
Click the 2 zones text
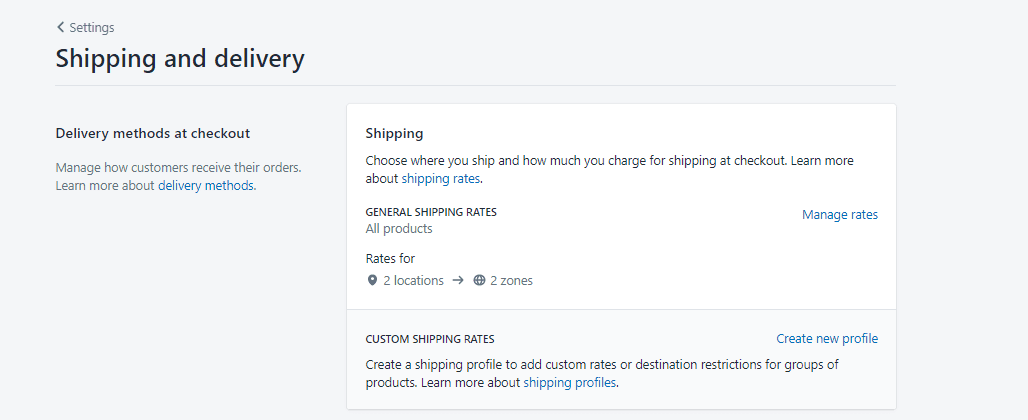pos(511,280)
